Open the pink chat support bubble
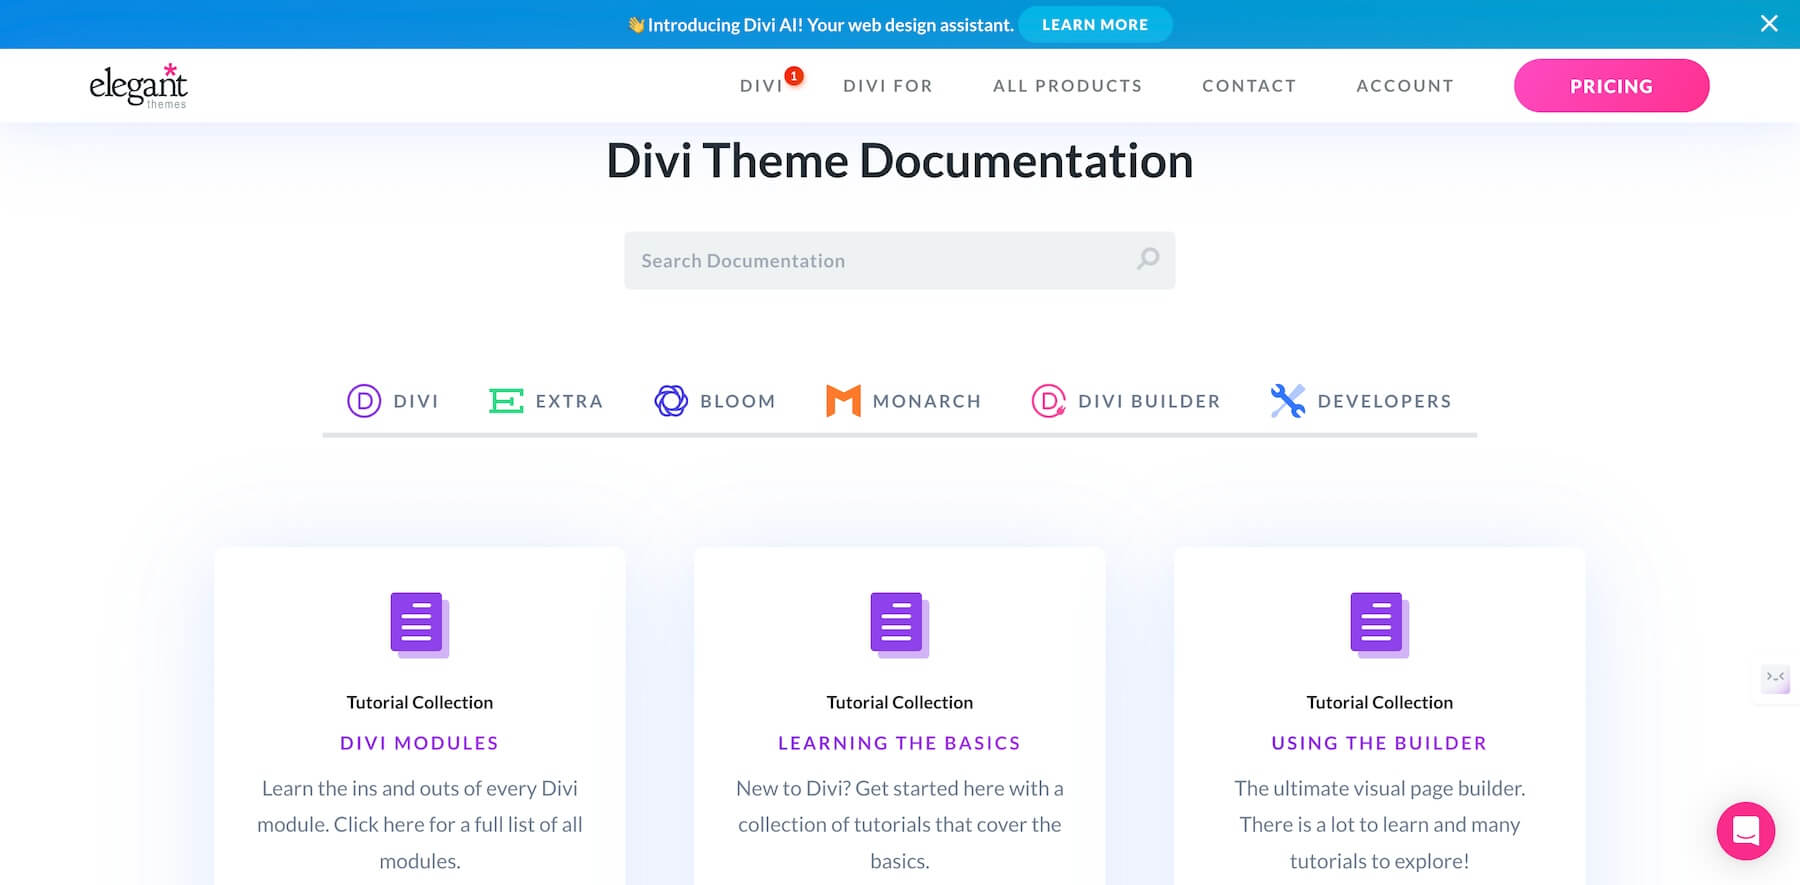This screenshot has height=885, width=1800. pyautogui.click(x=1746, y=831)
